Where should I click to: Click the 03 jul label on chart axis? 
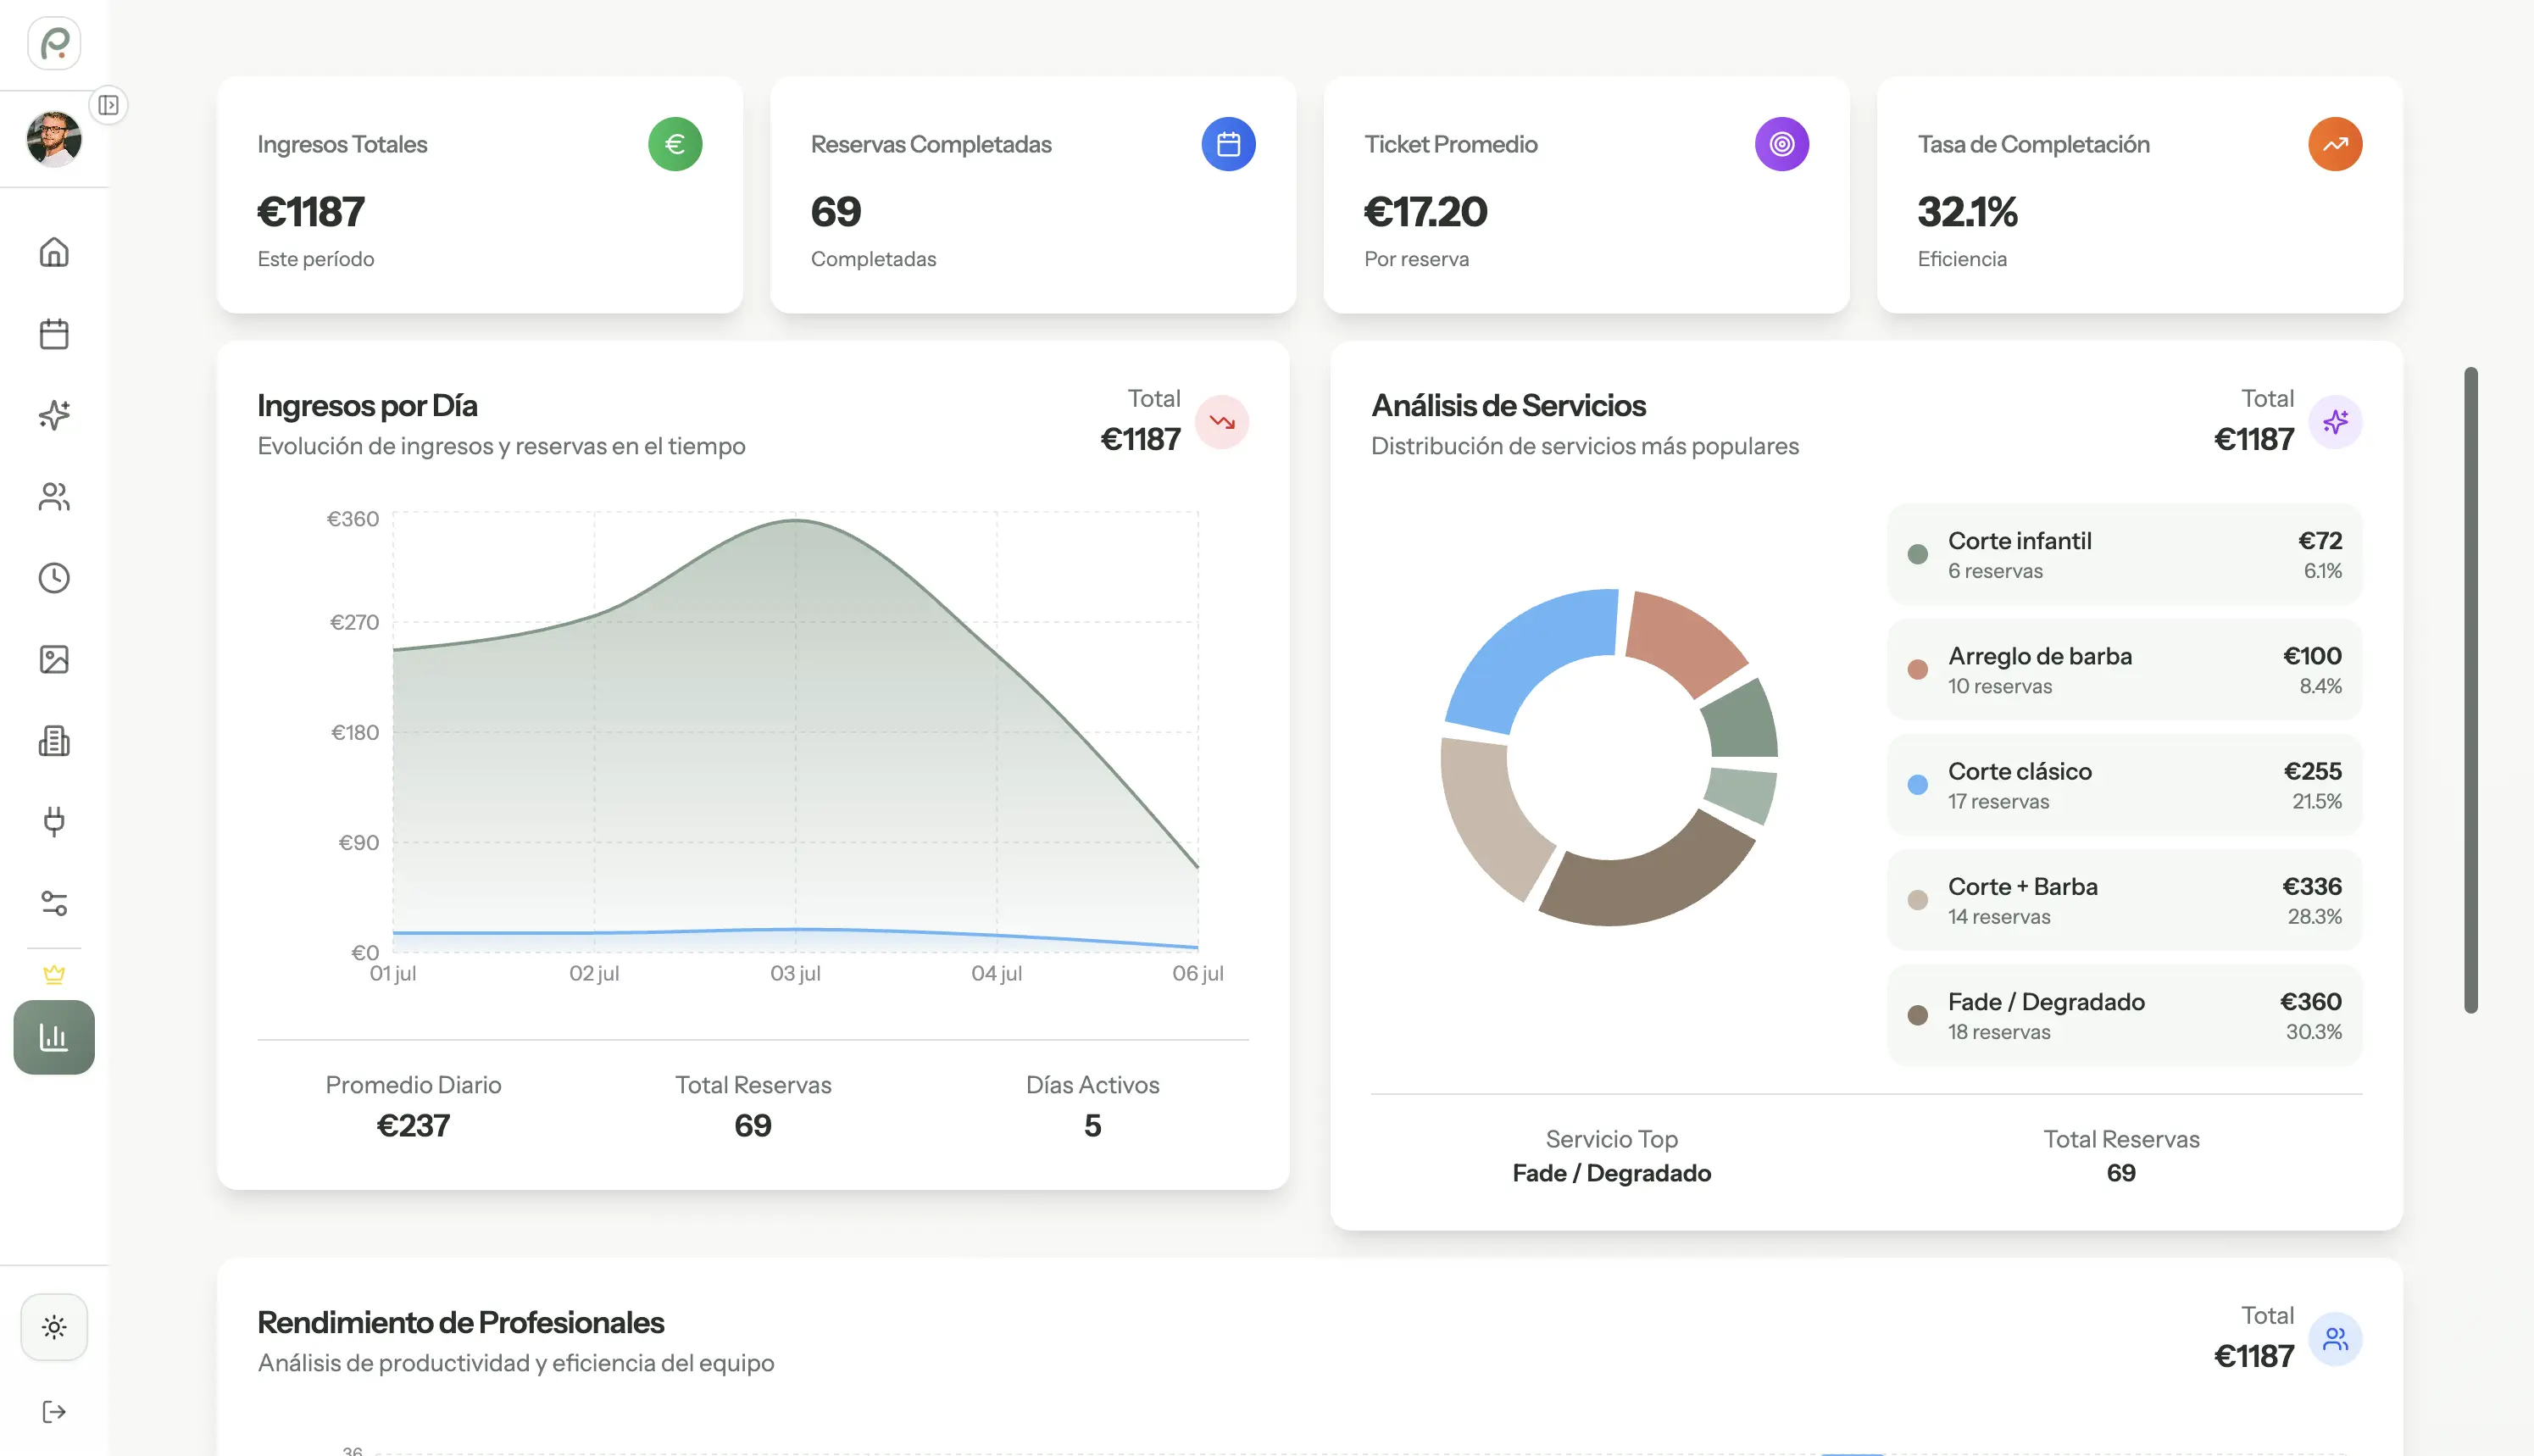click(x=795, y=973)
